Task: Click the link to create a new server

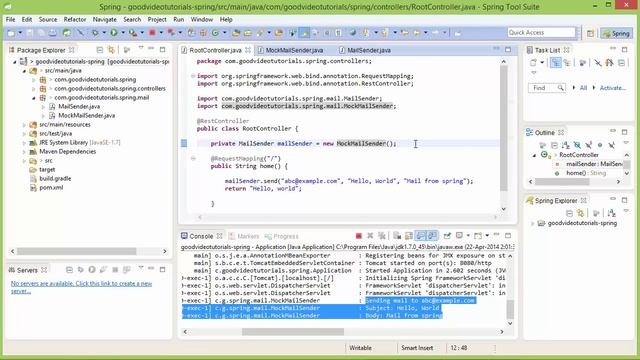Action: [x=81, y=287]
